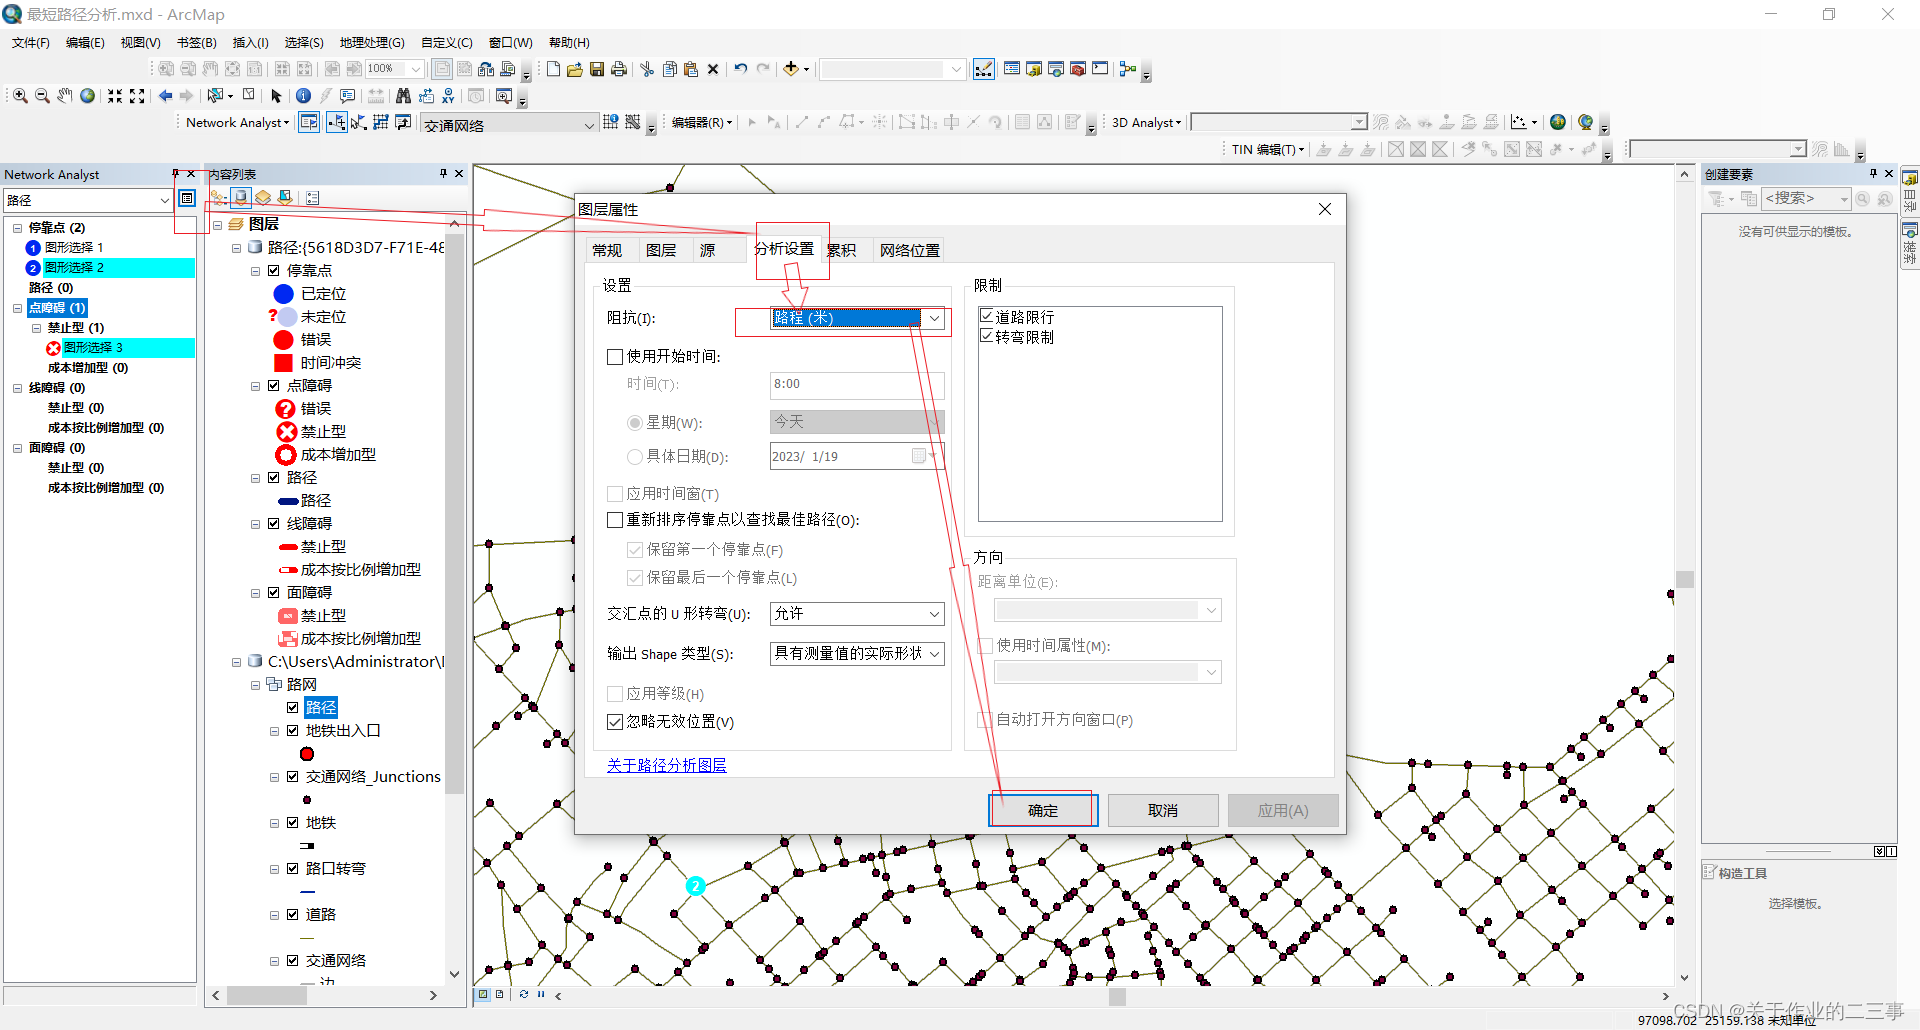Image resolution: width=1920 pixels, height=1030 pixels.
Task: Switch to the 网络位置 tab
Action: 908,250
